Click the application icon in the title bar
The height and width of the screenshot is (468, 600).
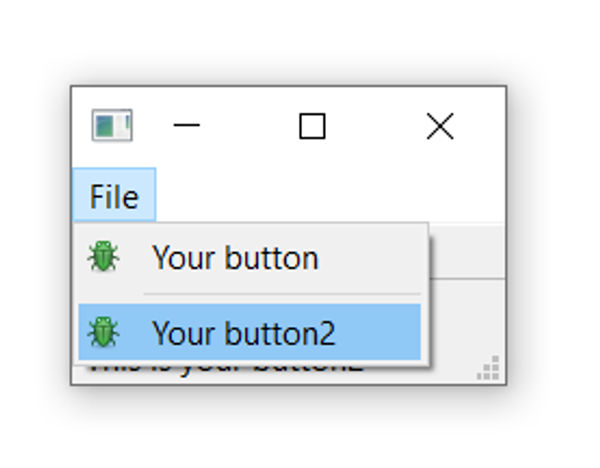[111, 126]
